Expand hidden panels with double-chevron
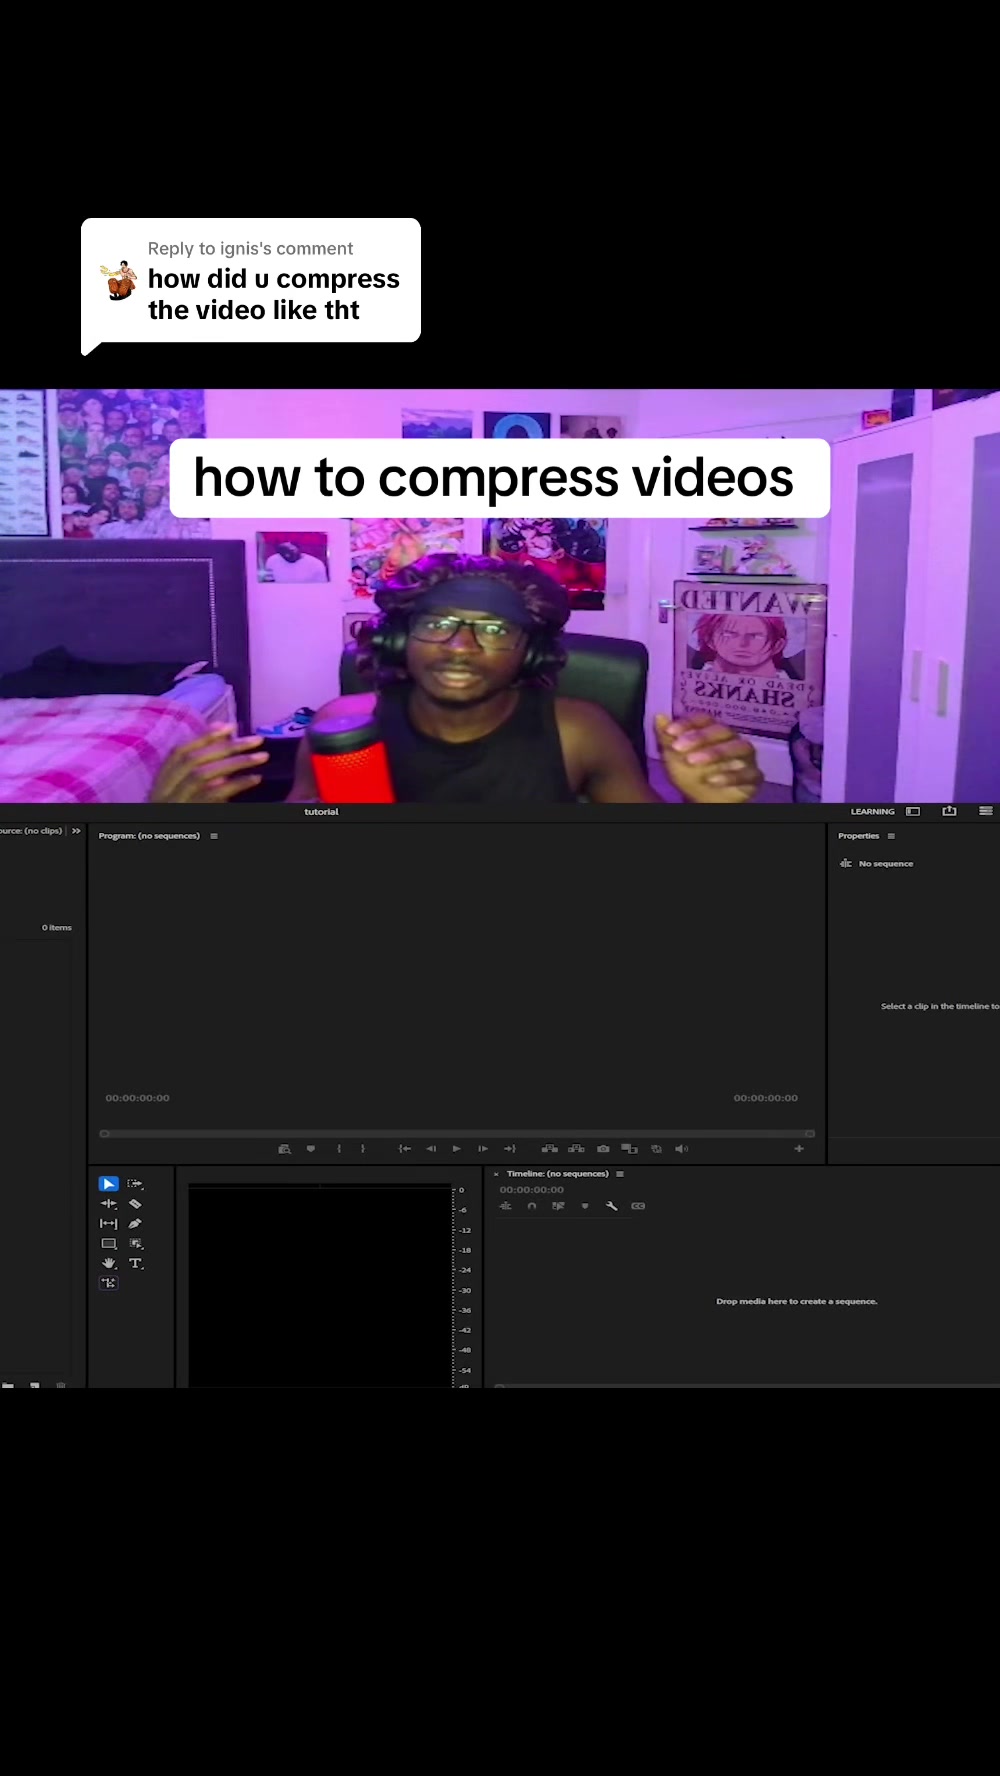 [x=76, y=831]
